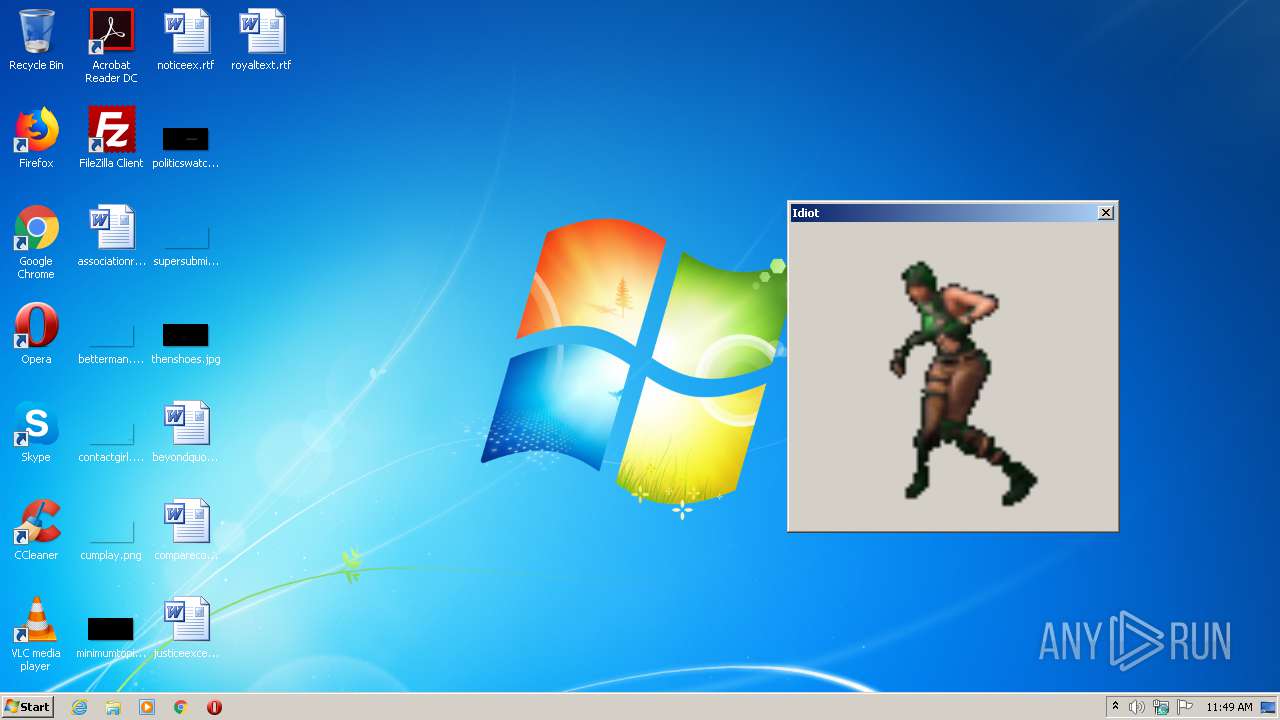
Task: Click the Idiot window title bar
Action: (943, 213)
